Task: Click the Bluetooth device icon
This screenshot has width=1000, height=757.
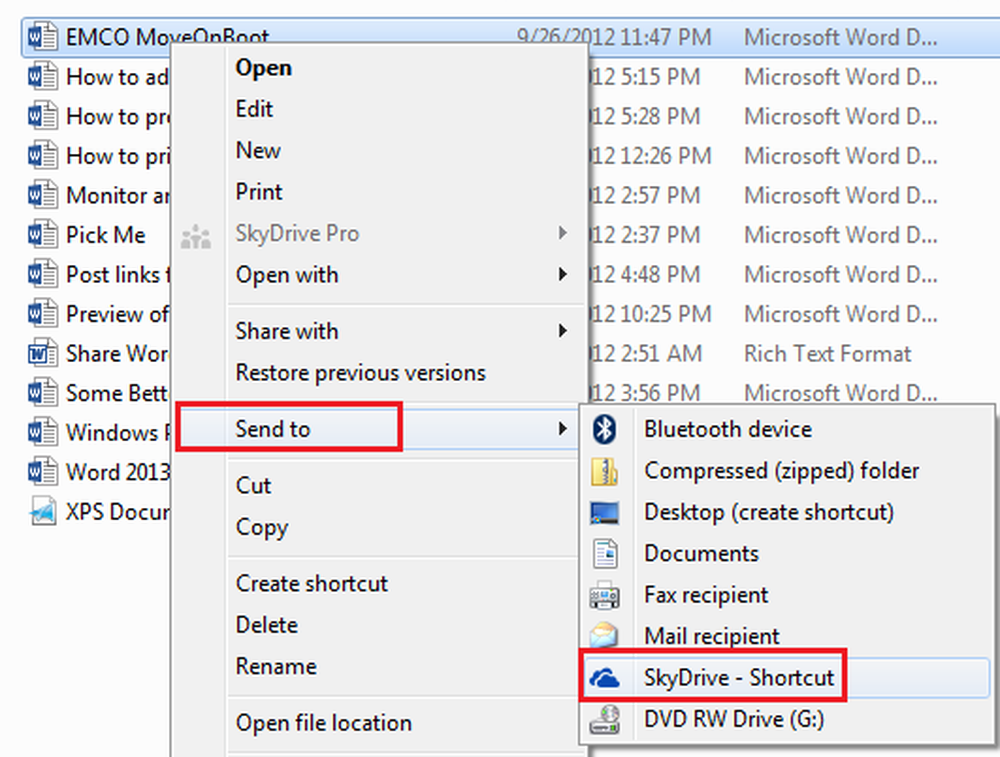Action: (604, 429)
